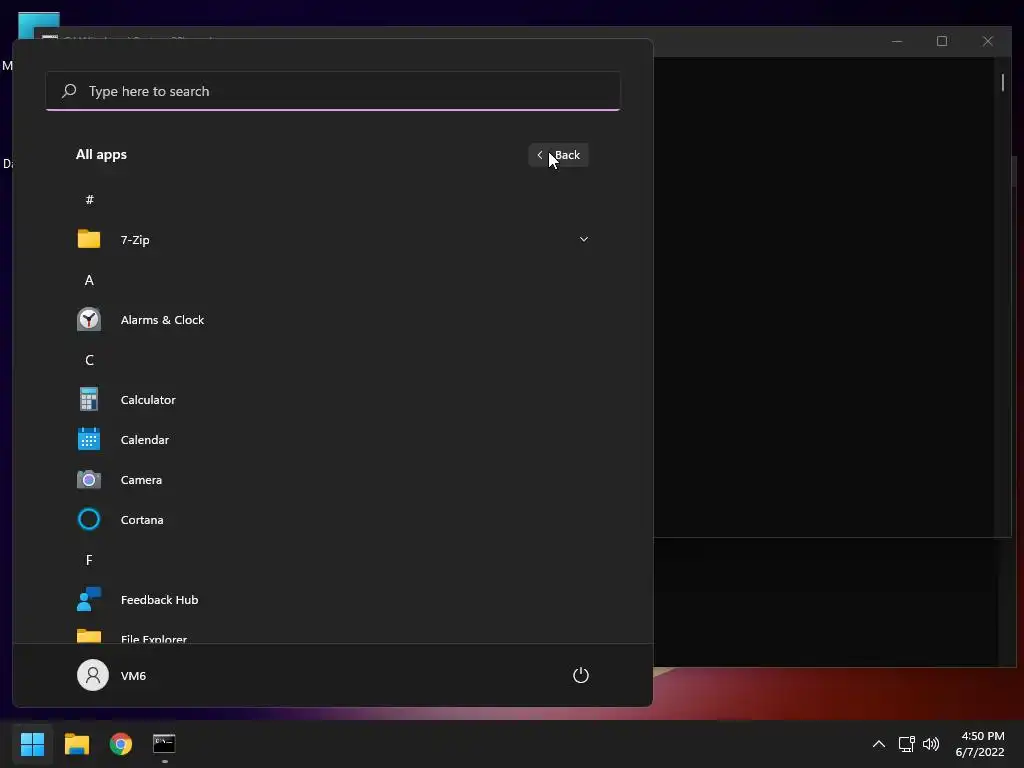Close the Command Prompt window
This screenshot has width=1024, height=768.
click(x=987, y=41)
